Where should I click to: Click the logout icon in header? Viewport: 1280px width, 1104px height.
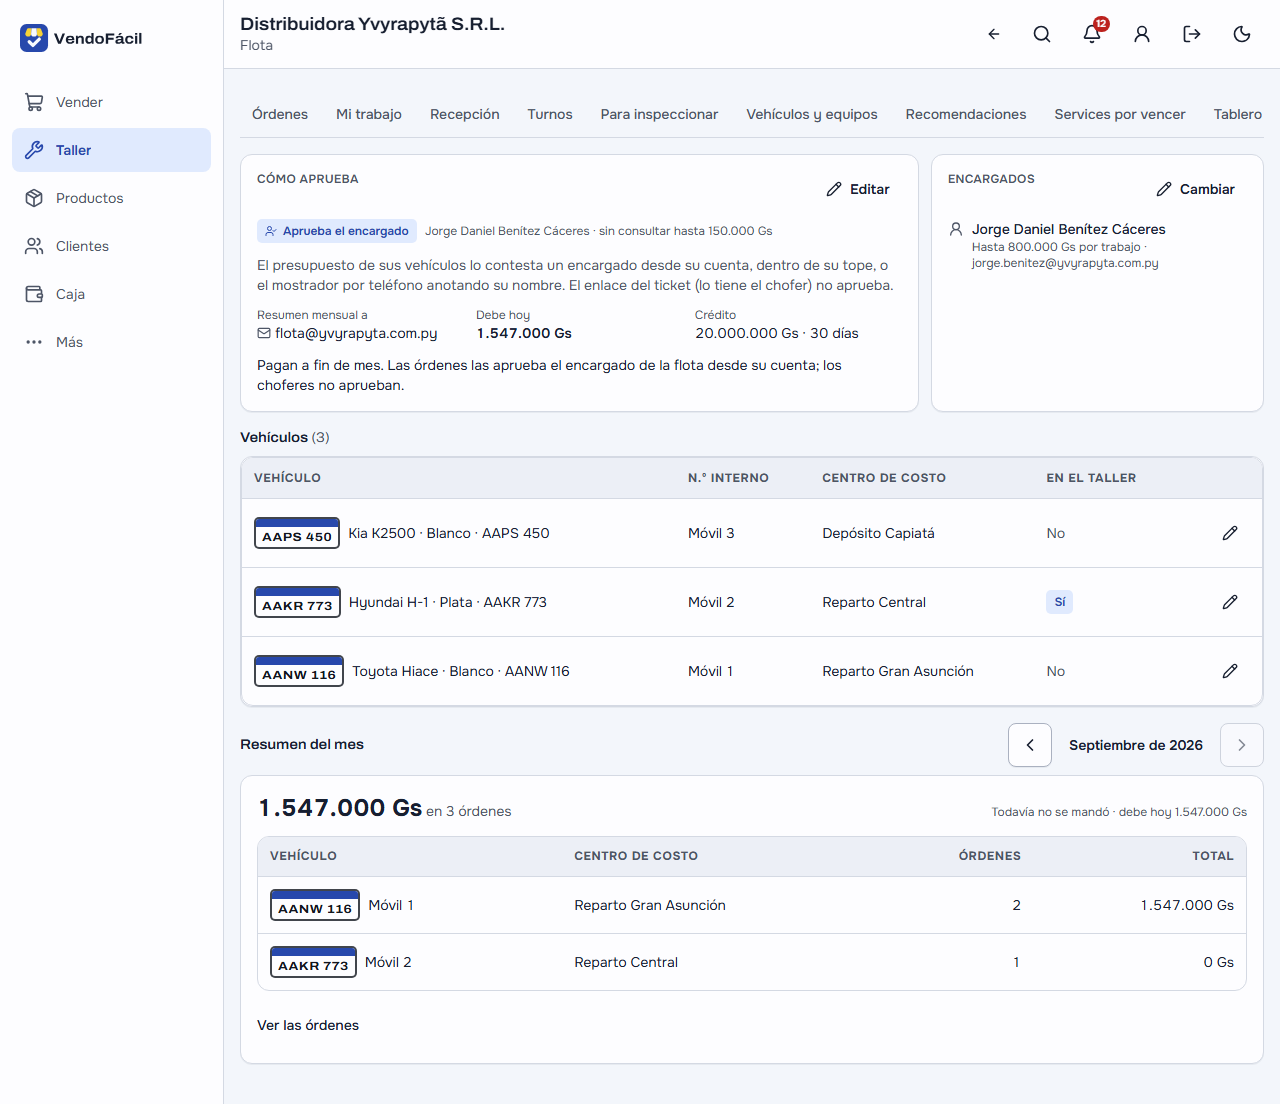[x=1192, y=34]
